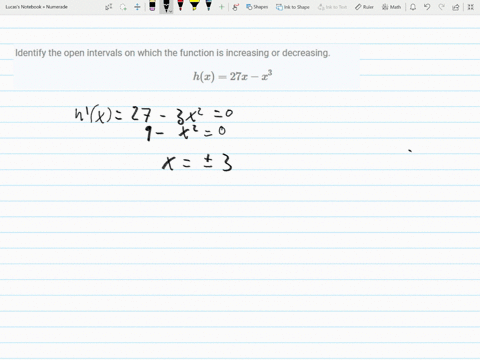Activate the Insert Space tool

click(x=137, y=7)
